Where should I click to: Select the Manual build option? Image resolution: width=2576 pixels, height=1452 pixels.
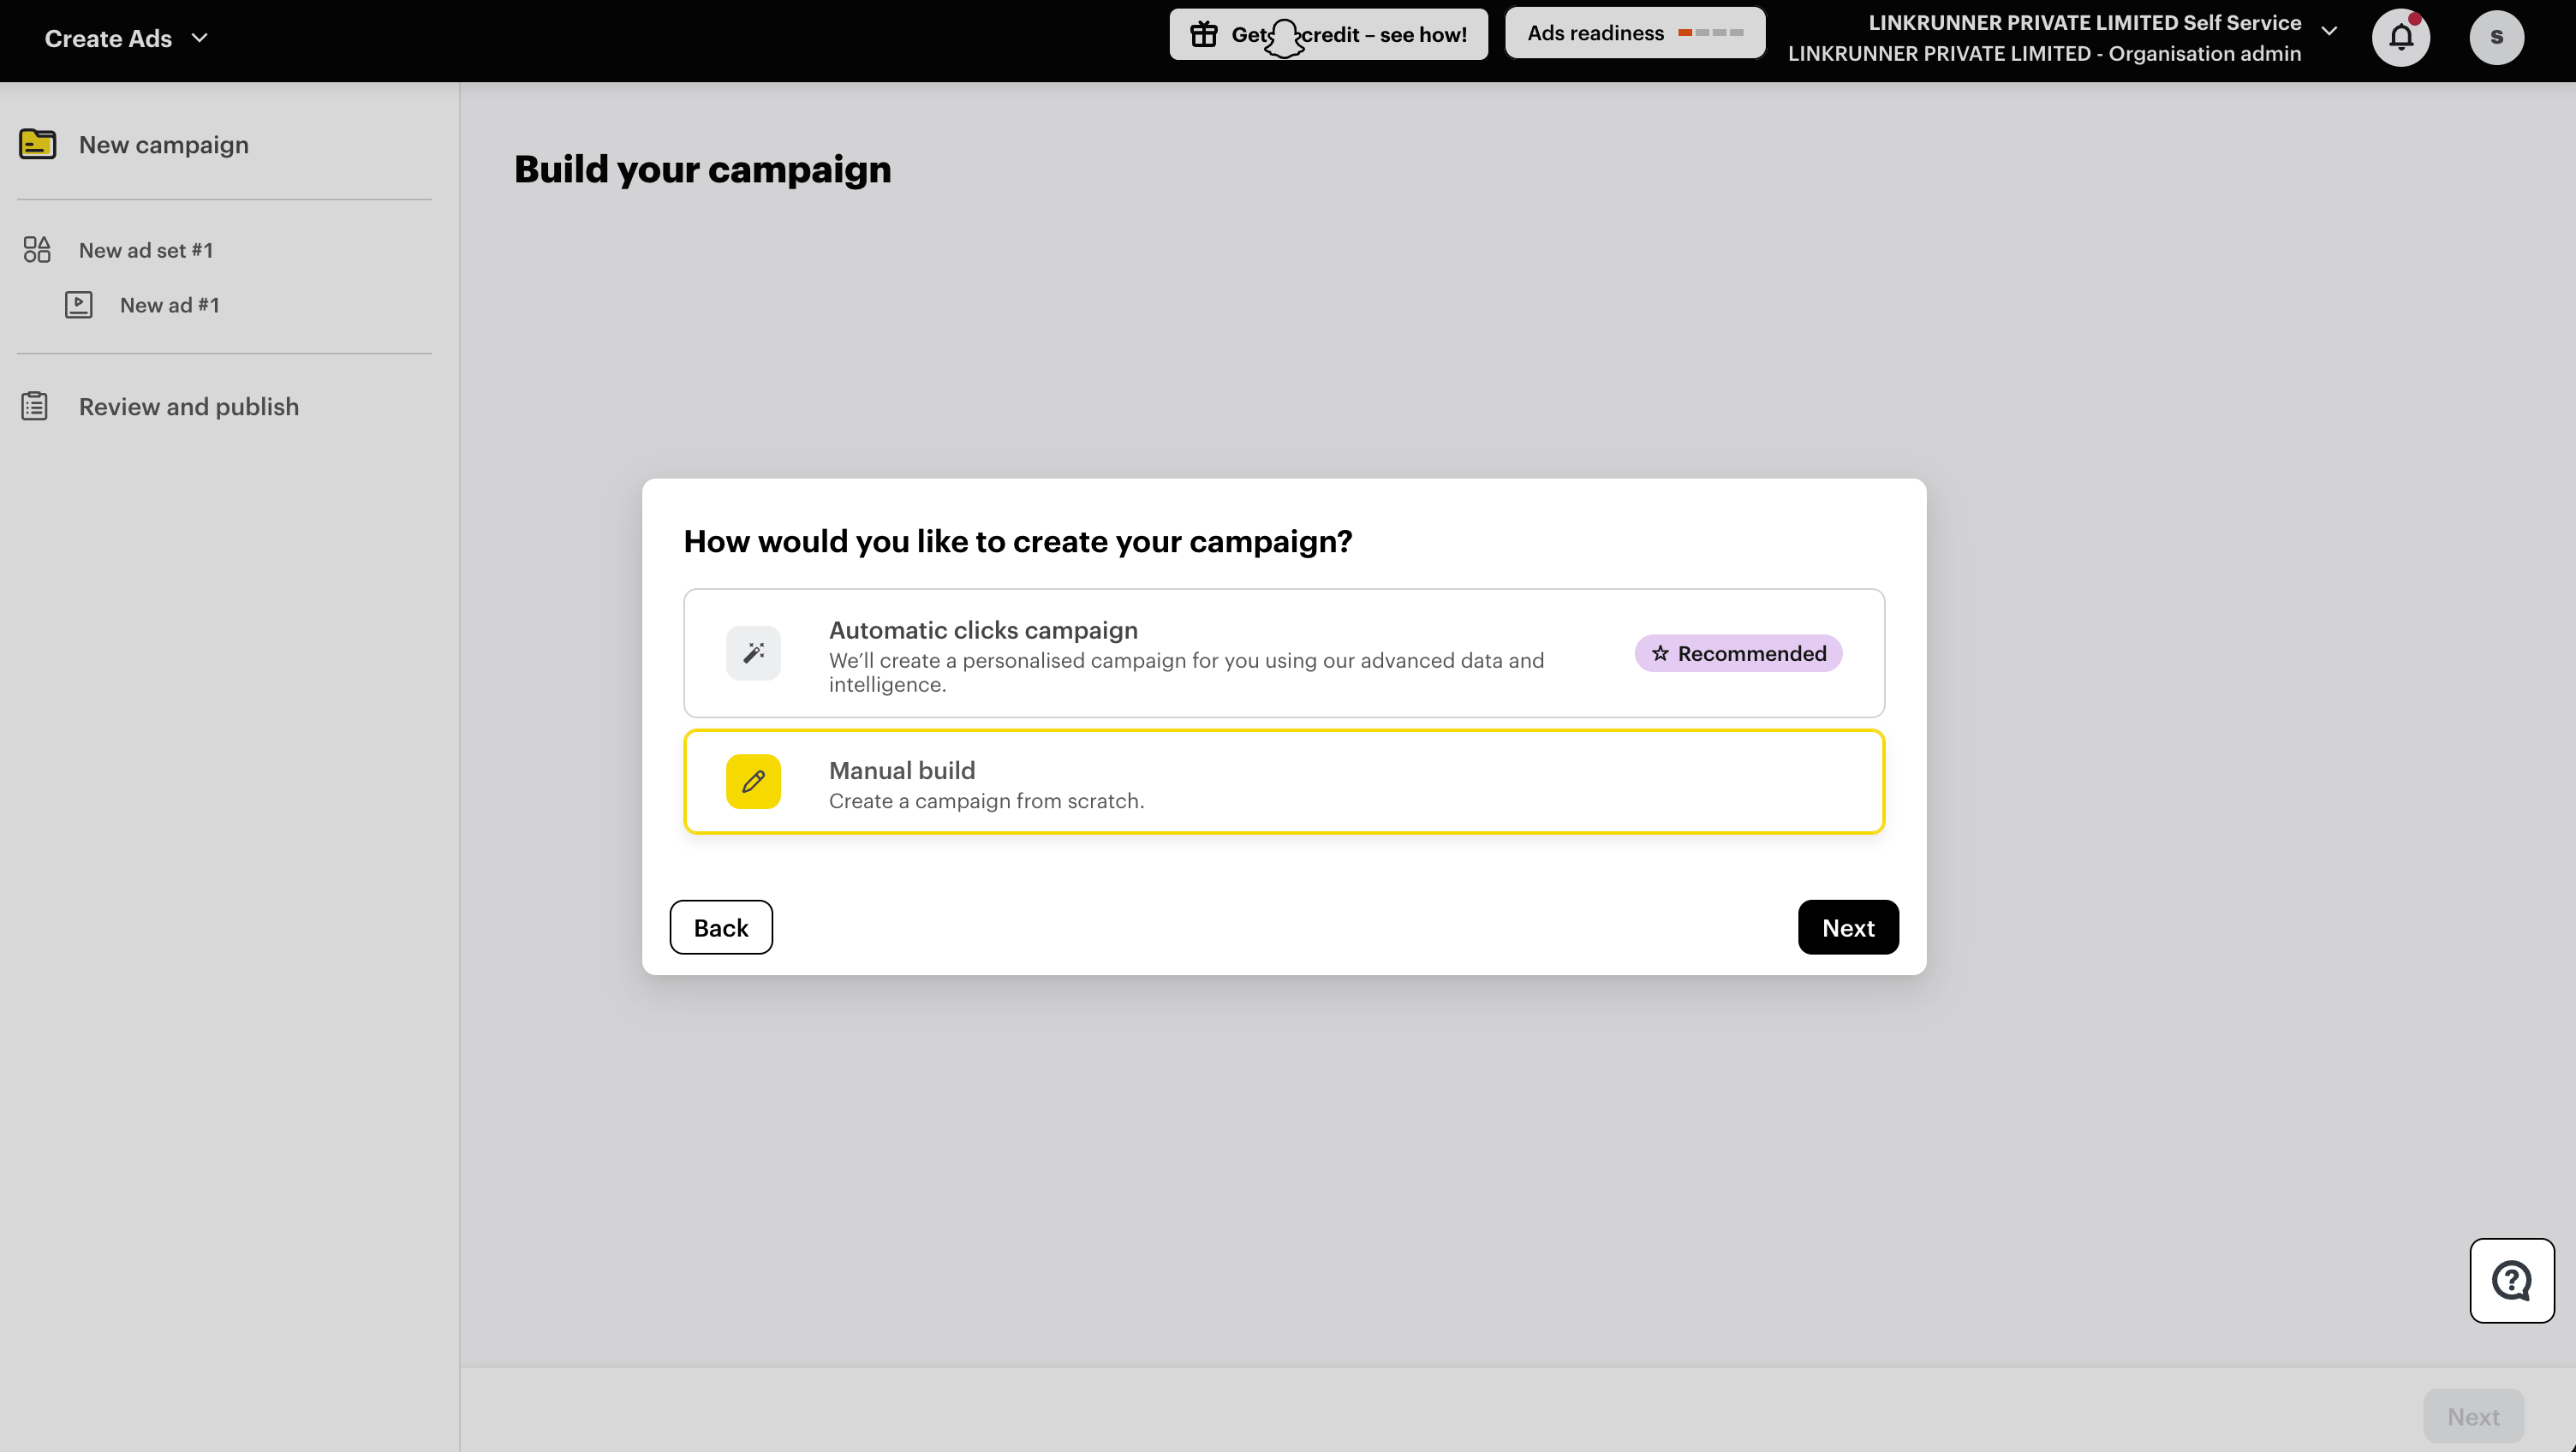pos(1284,781)
